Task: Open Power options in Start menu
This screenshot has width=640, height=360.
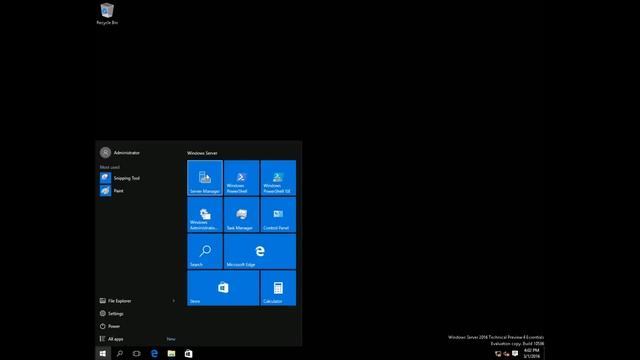Action: click(138, 326)
